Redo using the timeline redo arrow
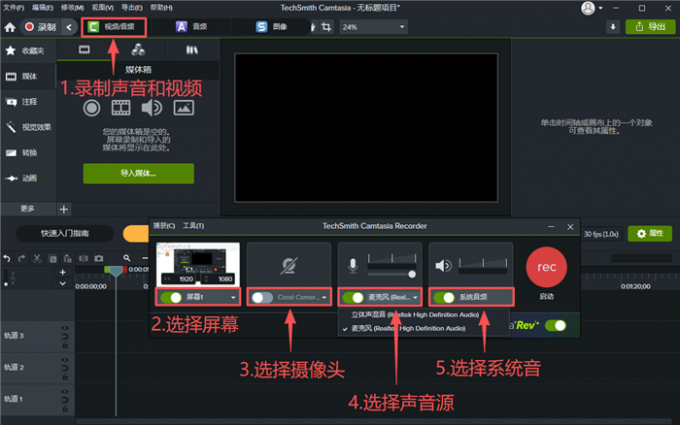Screen dimensions: 680x425 point(22,258)
